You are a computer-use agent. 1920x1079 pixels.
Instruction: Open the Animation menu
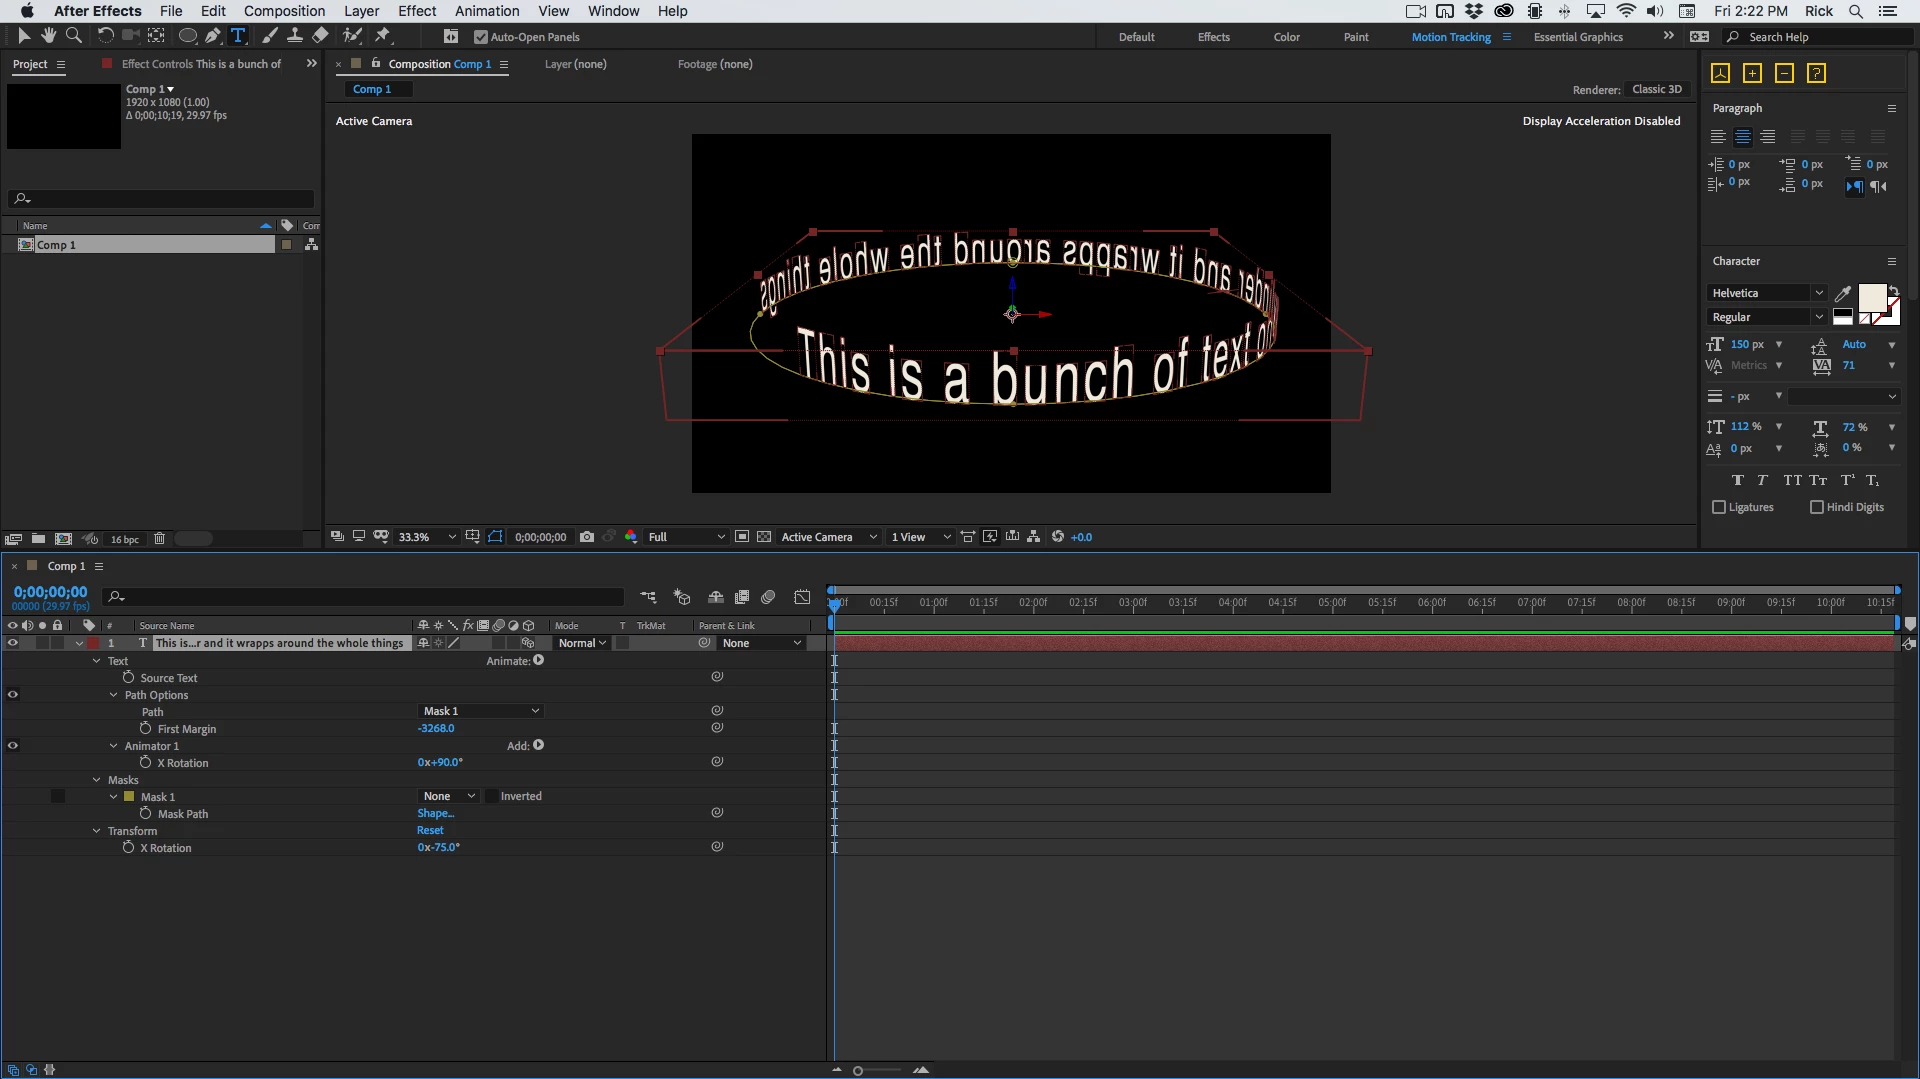pyautogui.click(x=487, y=11)
